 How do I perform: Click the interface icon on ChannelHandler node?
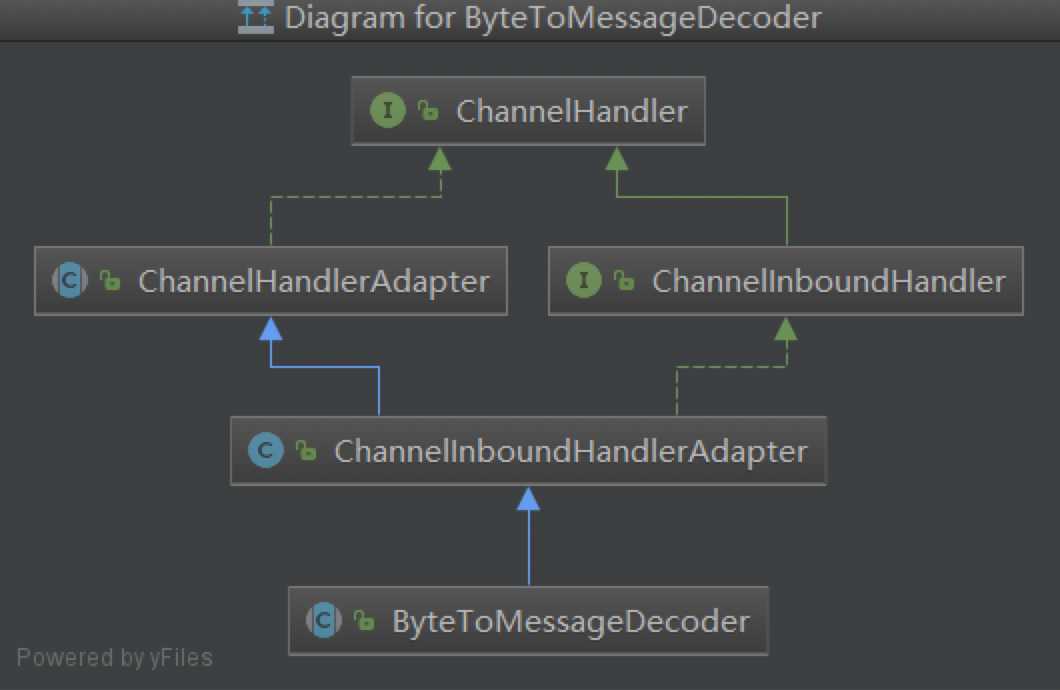[x=387, y=110]
